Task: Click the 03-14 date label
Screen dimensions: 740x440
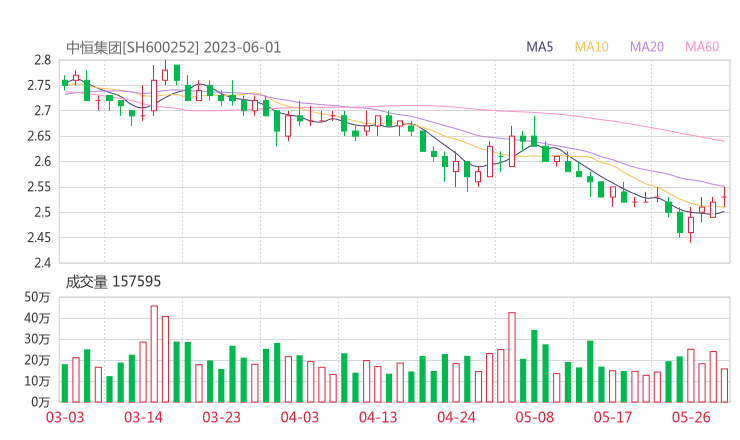Action: [x=143, y=417]
